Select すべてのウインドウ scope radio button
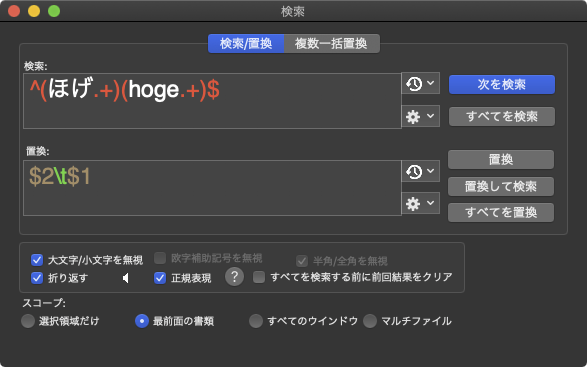Viewport: 587px width, 367px height. pyautogui.click(x=256, y=321)
